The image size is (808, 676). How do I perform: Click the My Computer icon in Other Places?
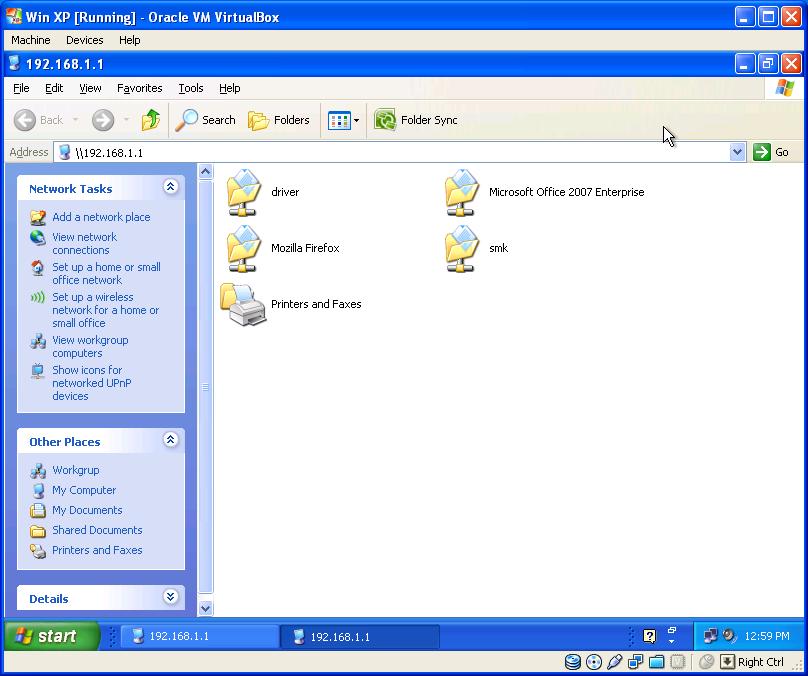tap(38, 491)
